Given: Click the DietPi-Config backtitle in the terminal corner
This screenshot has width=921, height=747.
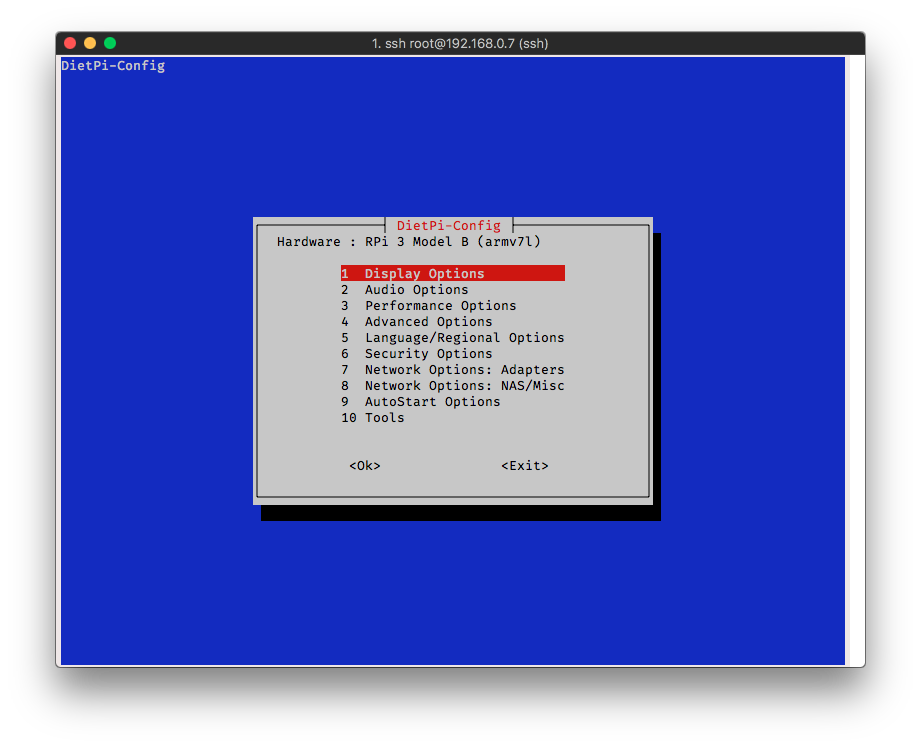Looking at the screenshot, I should coord(113,66).
